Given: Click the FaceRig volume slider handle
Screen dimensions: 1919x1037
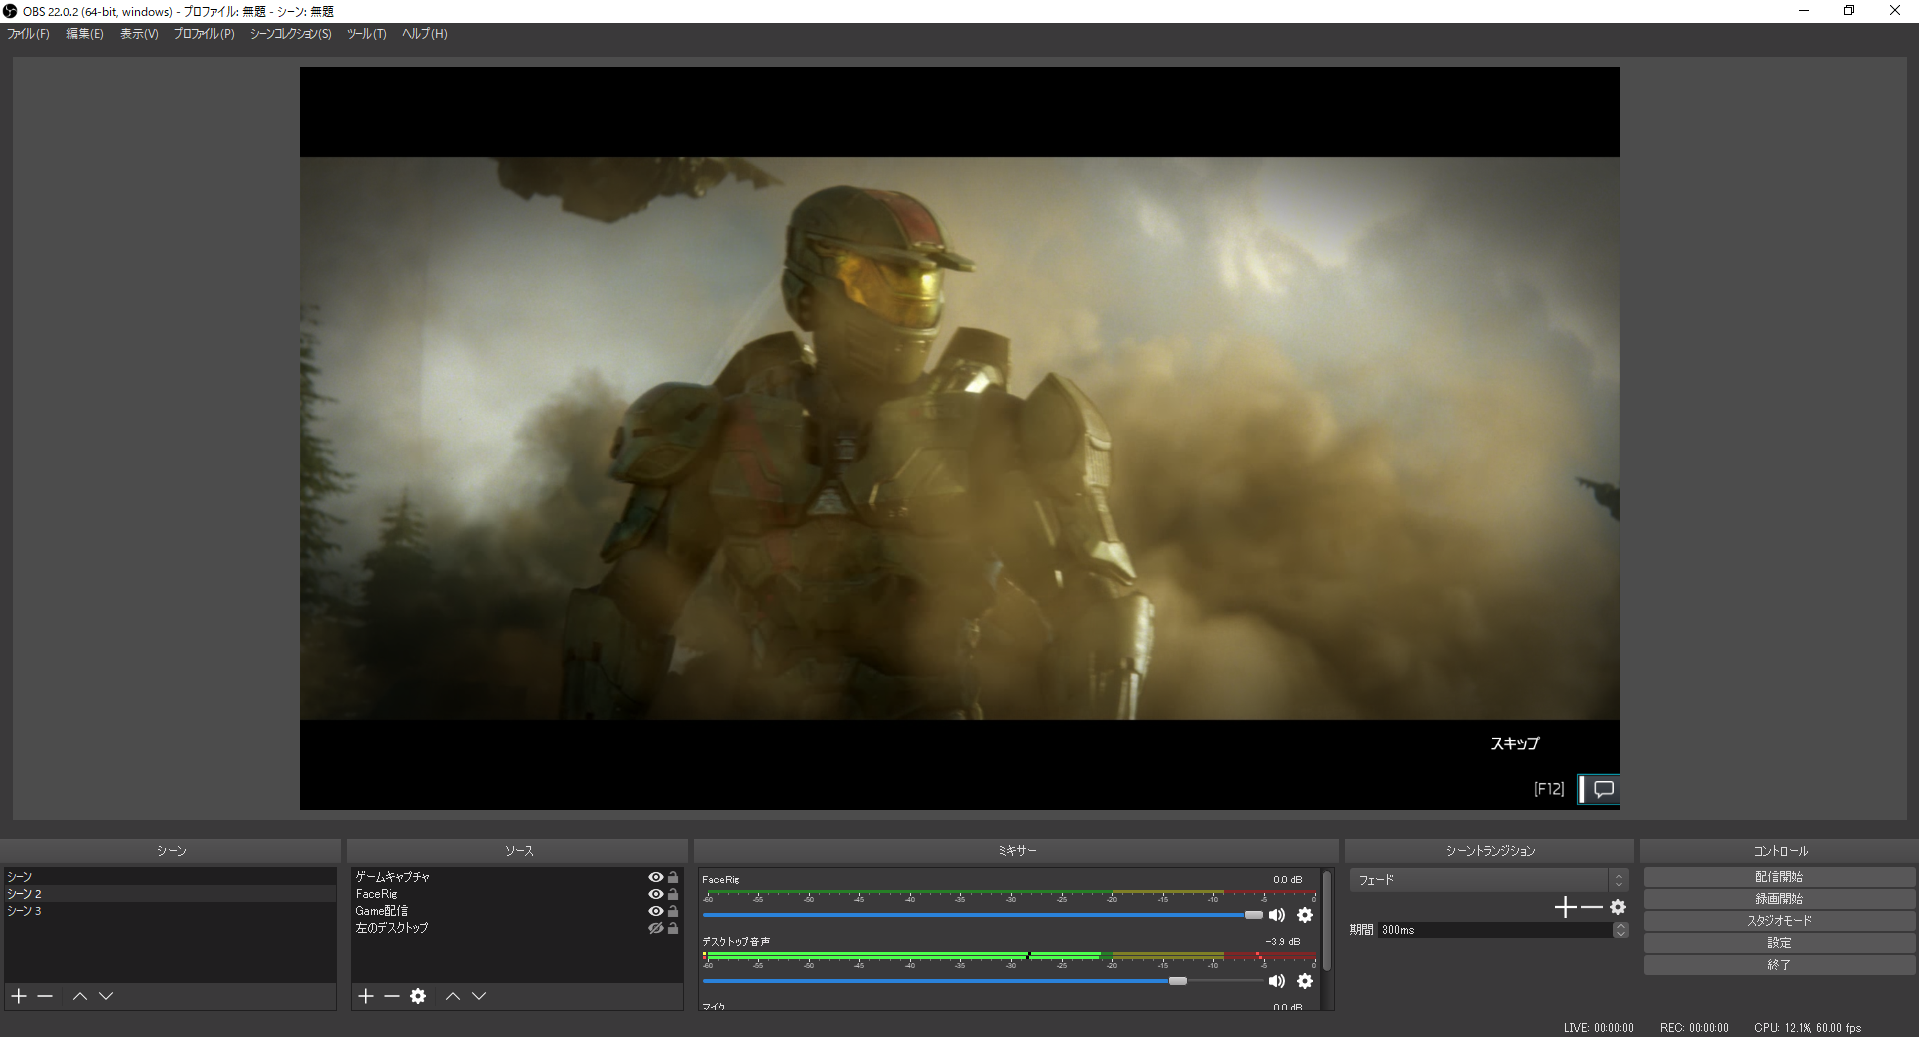Looking at the screenshot, I should coord(1253,915).
